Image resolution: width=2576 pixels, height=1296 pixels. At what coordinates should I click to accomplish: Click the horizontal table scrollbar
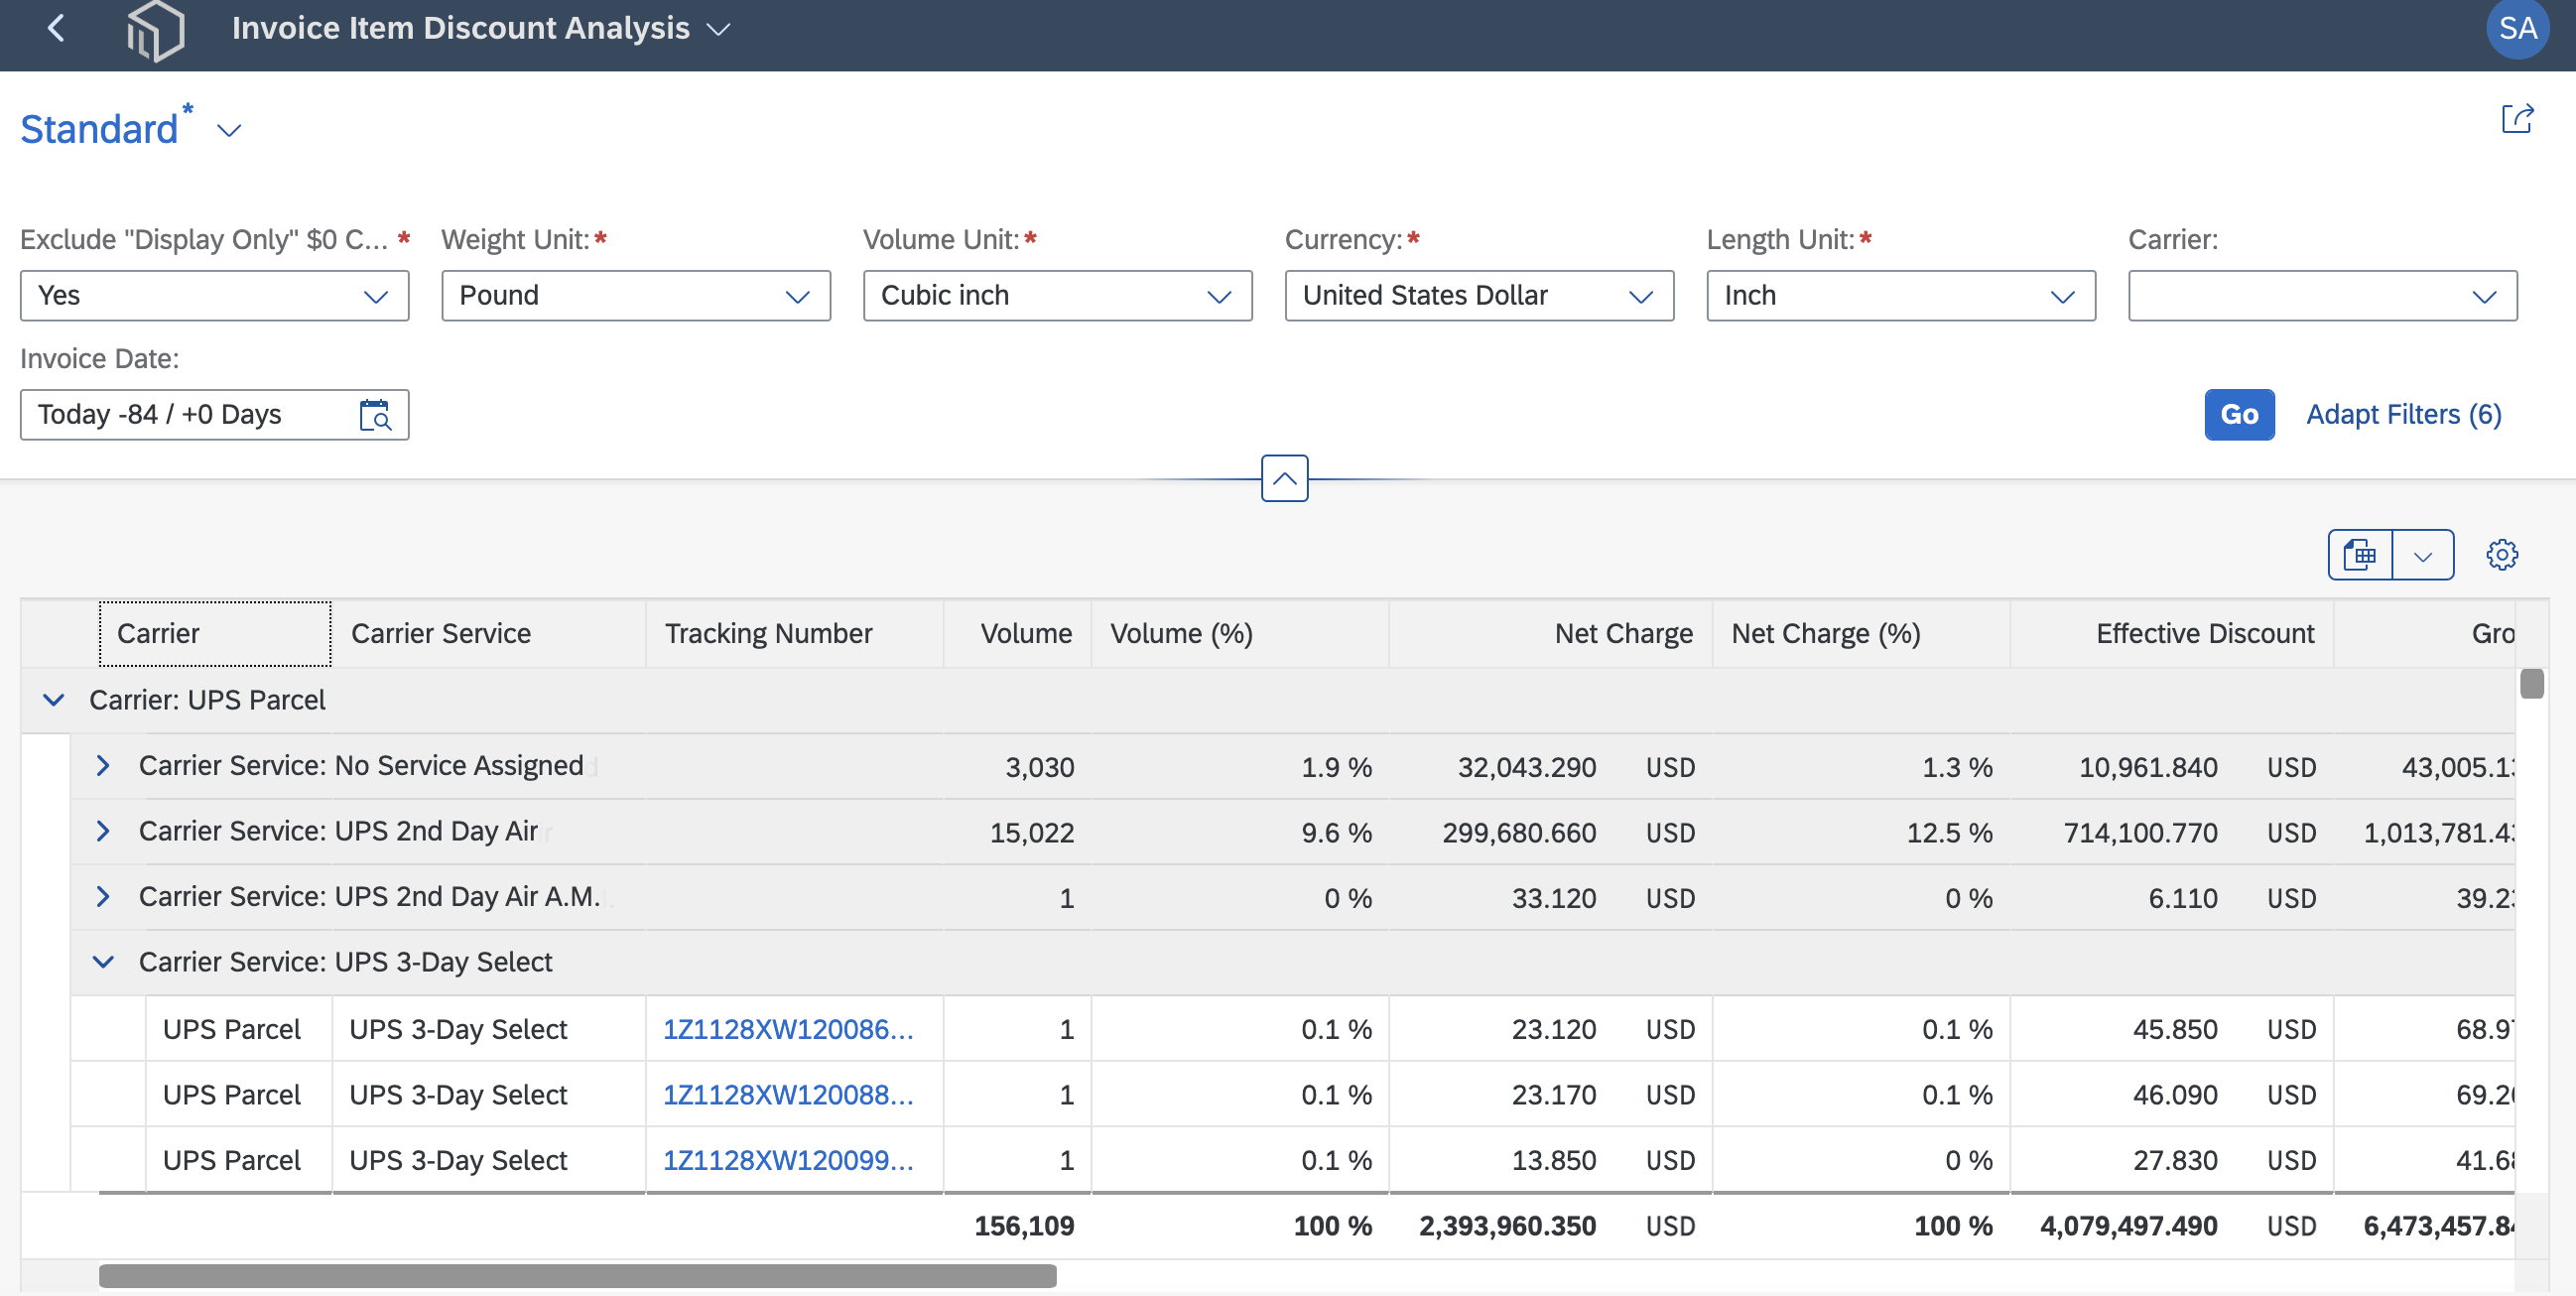577,1276
